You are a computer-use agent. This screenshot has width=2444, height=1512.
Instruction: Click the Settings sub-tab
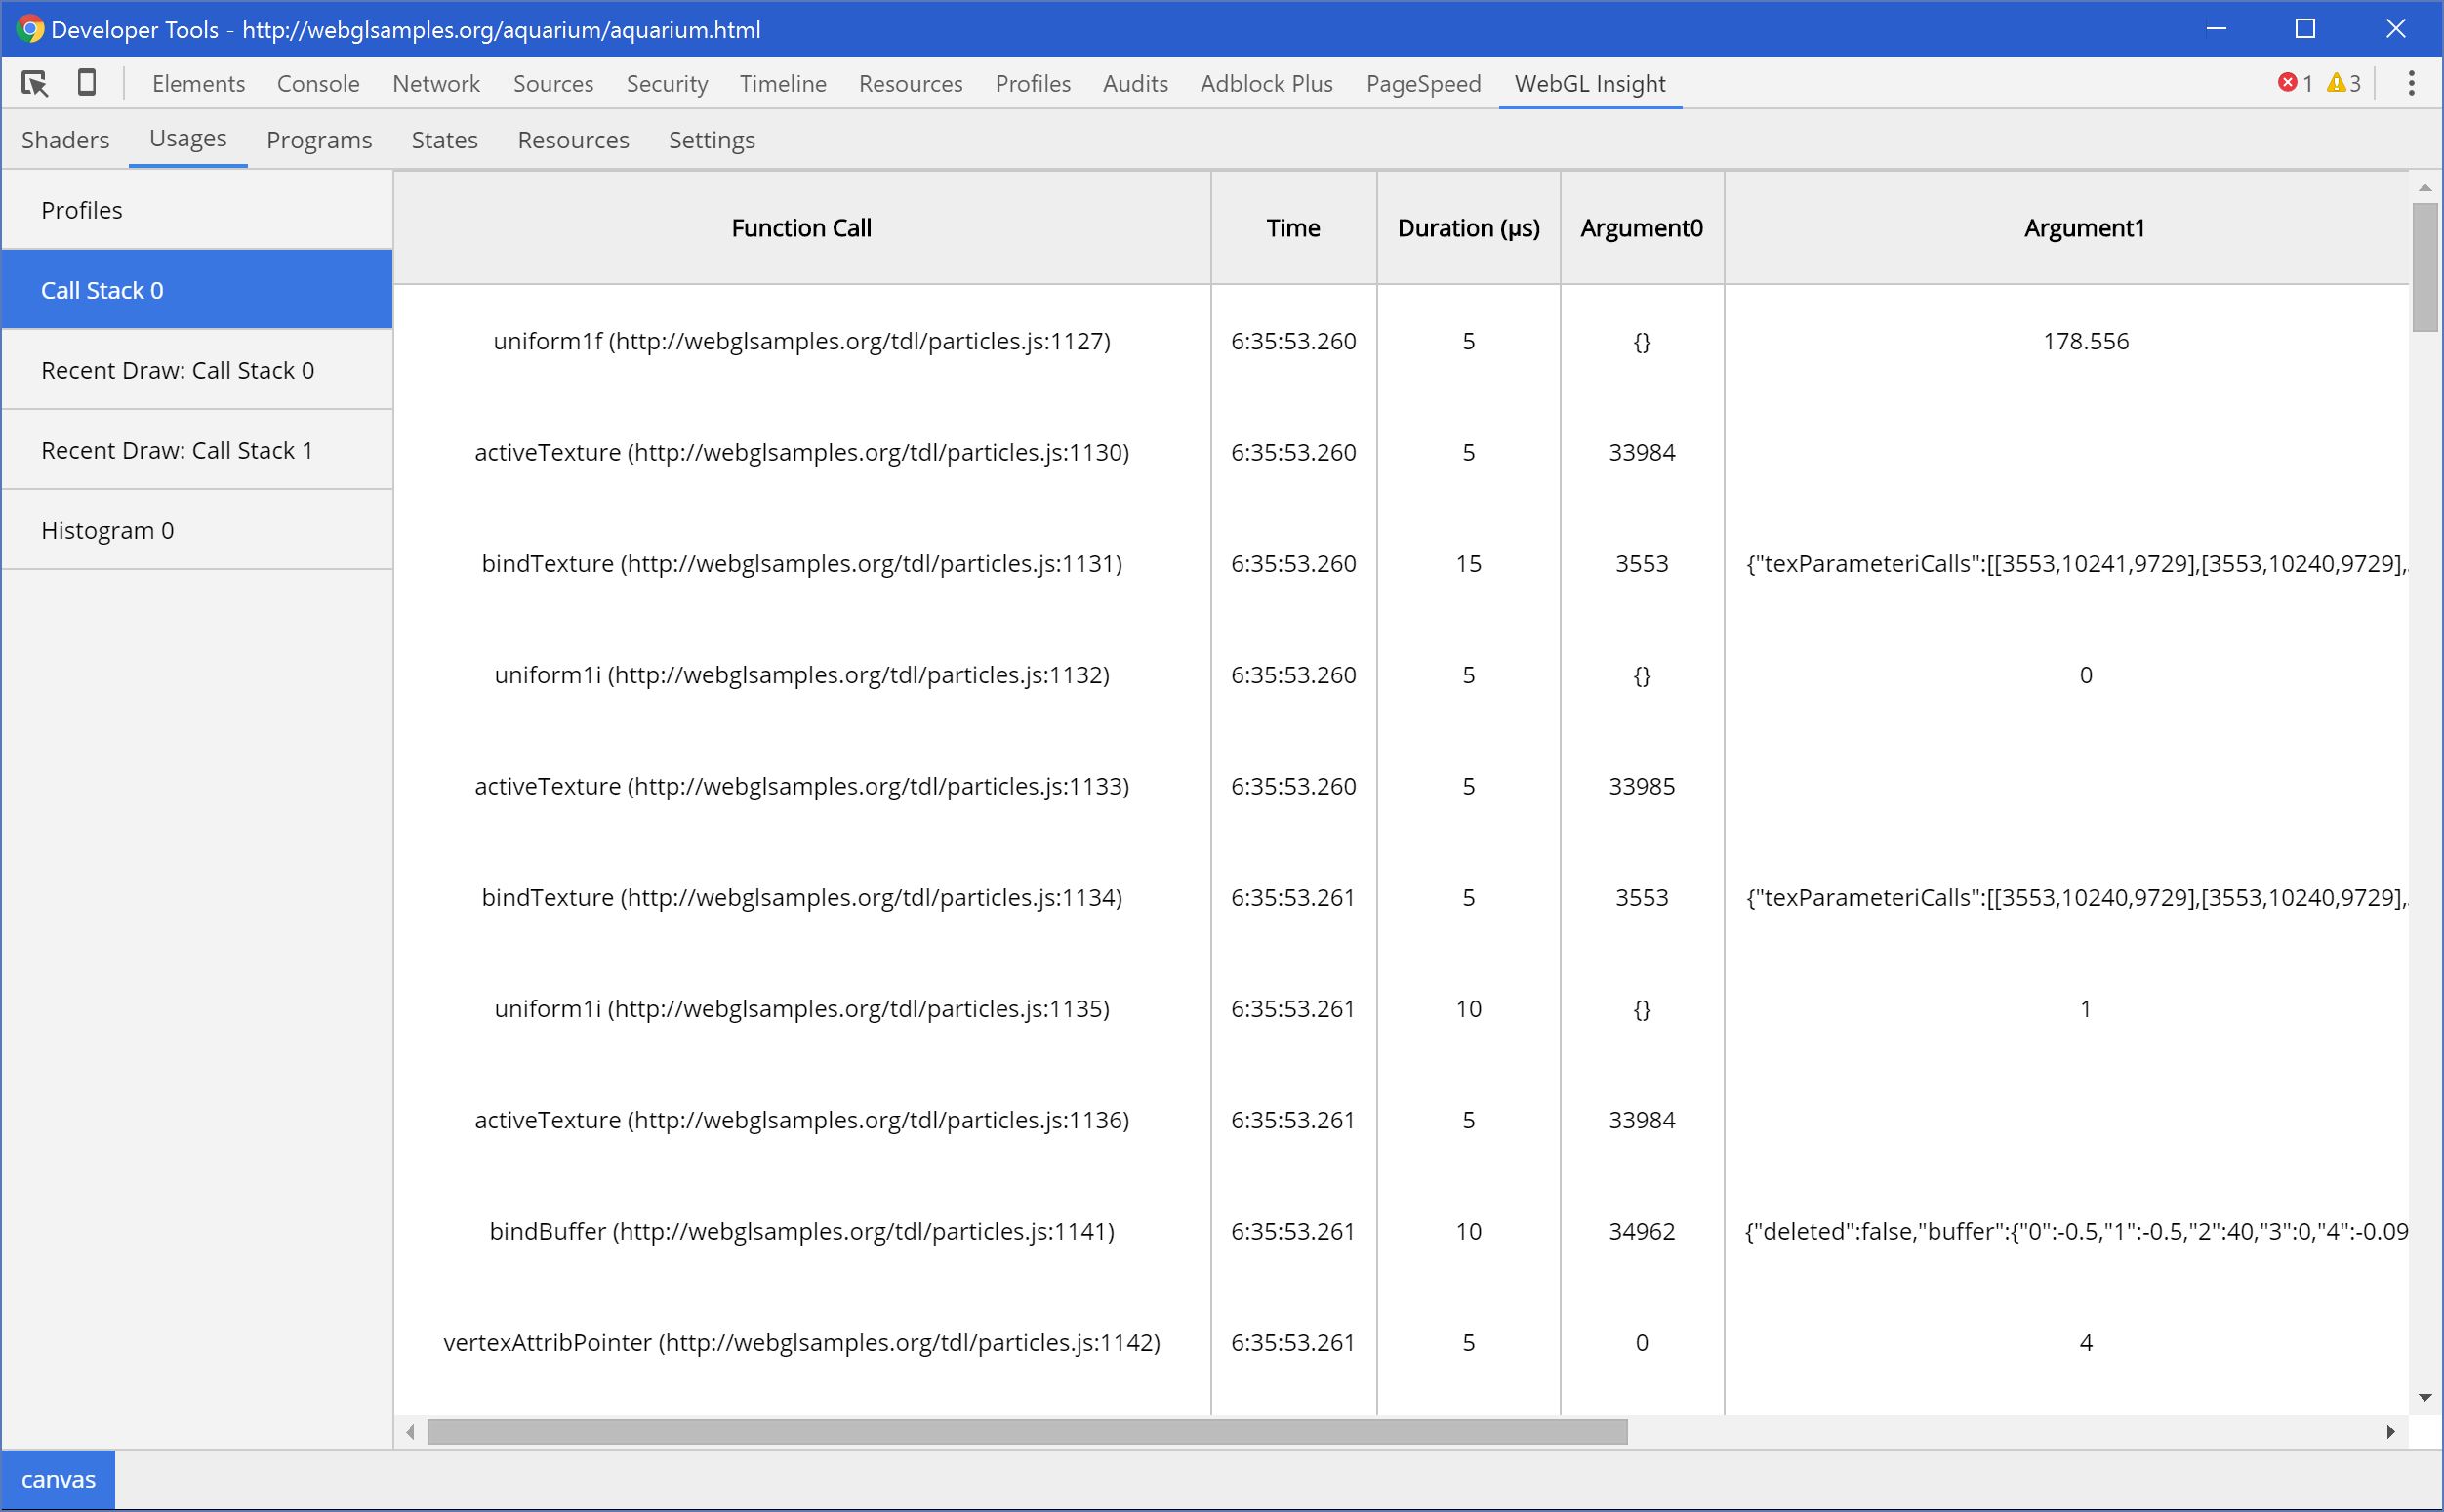tap(711, 140)
